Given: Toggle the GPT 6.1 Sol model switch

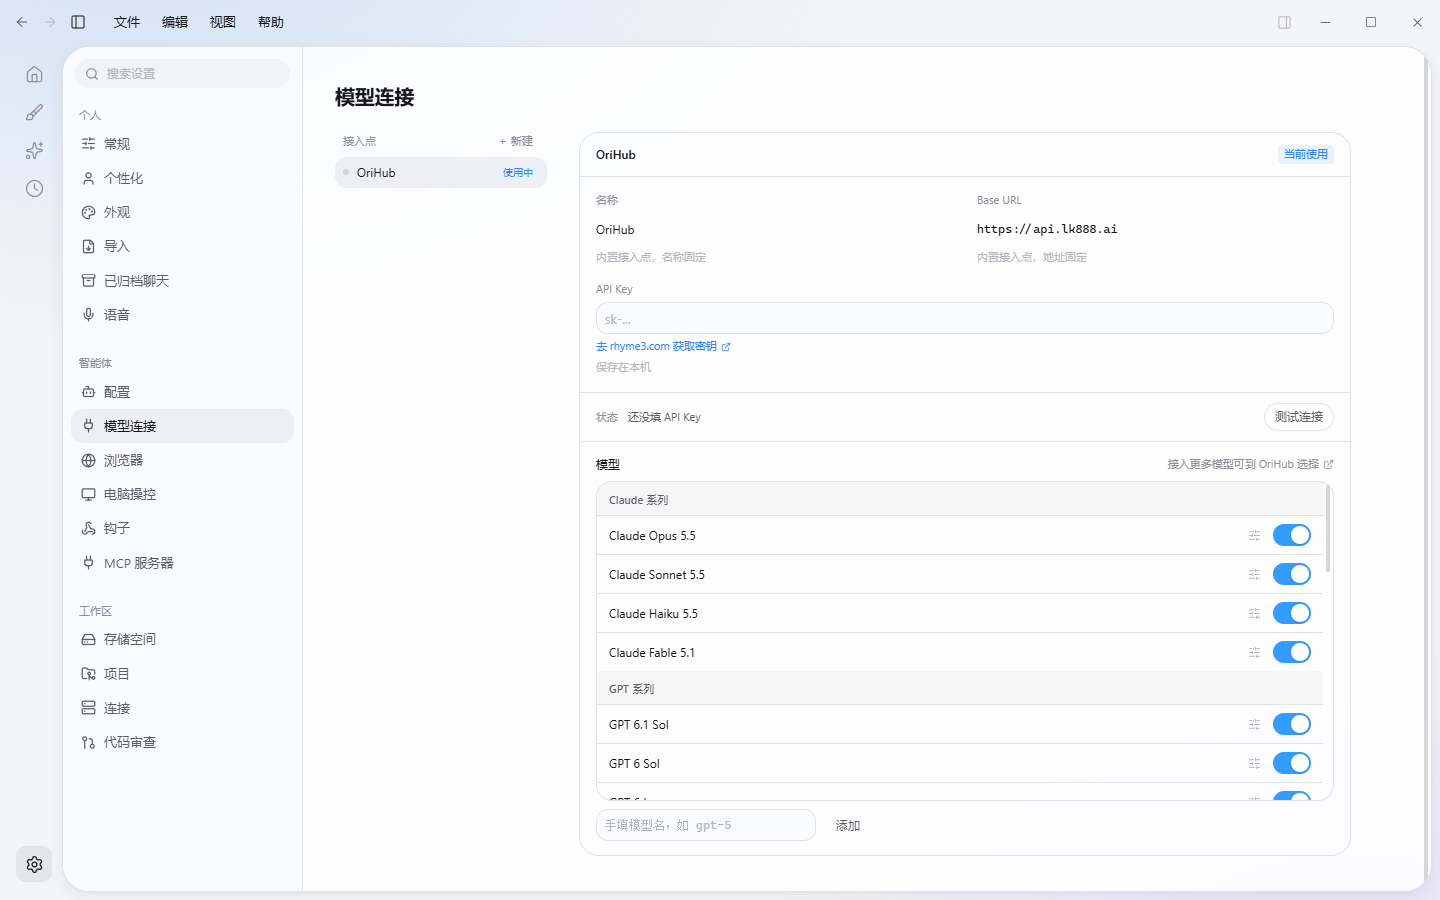Looking at the screenshot, I should pos(1292,724).
